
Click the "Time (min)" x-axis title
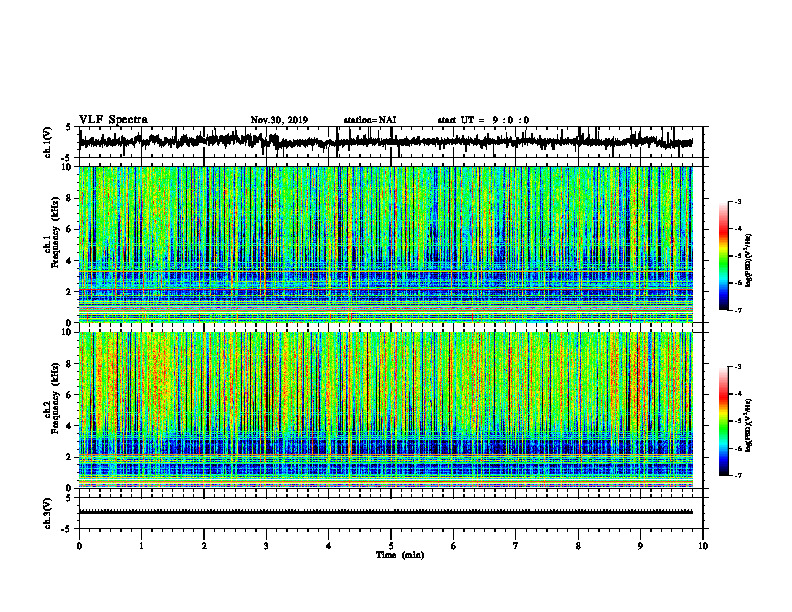pyautogui.click(x=400, y=555)
